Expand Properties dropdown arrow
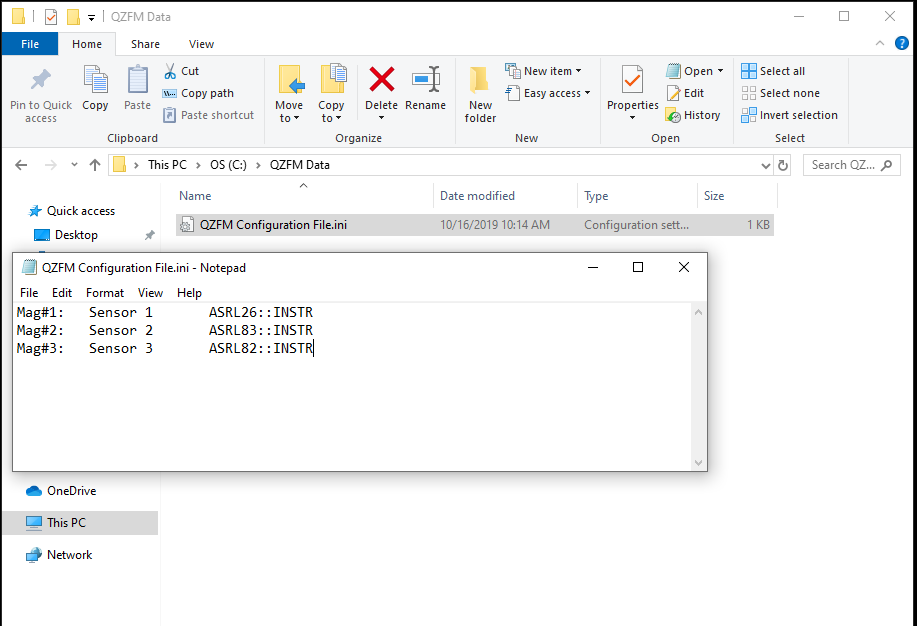Viewport: 917px width, 626px height. [632, 118]
